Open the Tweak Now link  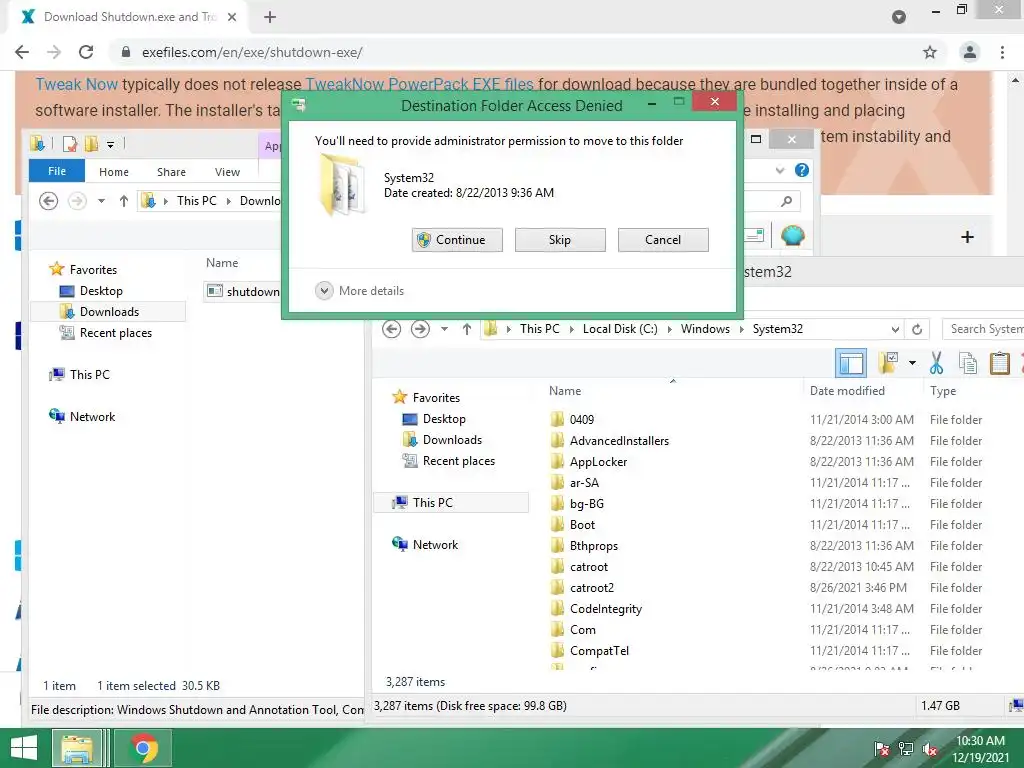coord(76,84)
